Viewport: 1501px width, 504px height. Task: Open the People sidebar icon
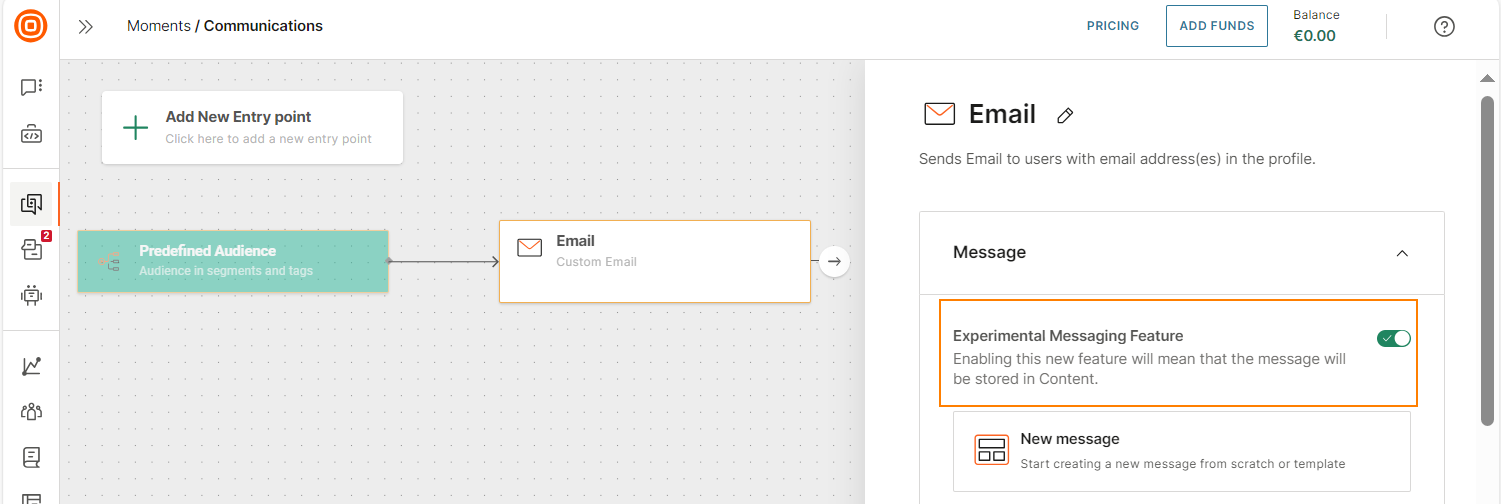click(31, 412)
